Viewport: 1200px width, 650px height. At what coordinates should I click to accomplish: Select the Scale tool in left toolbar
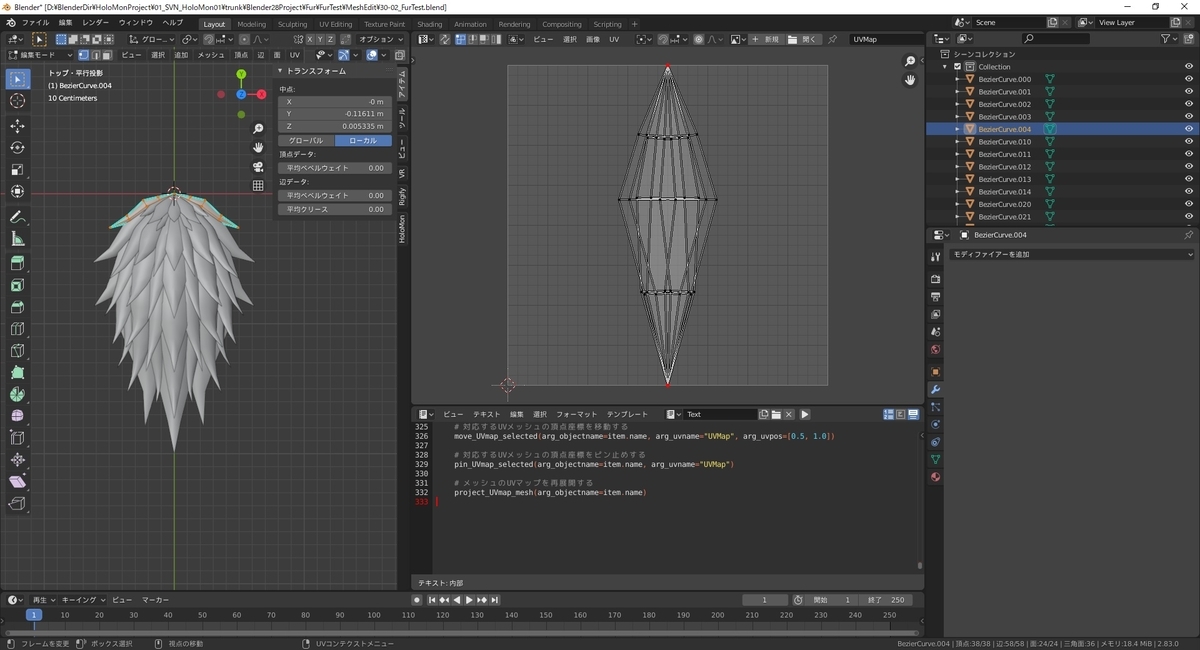(x=17, y=170)
